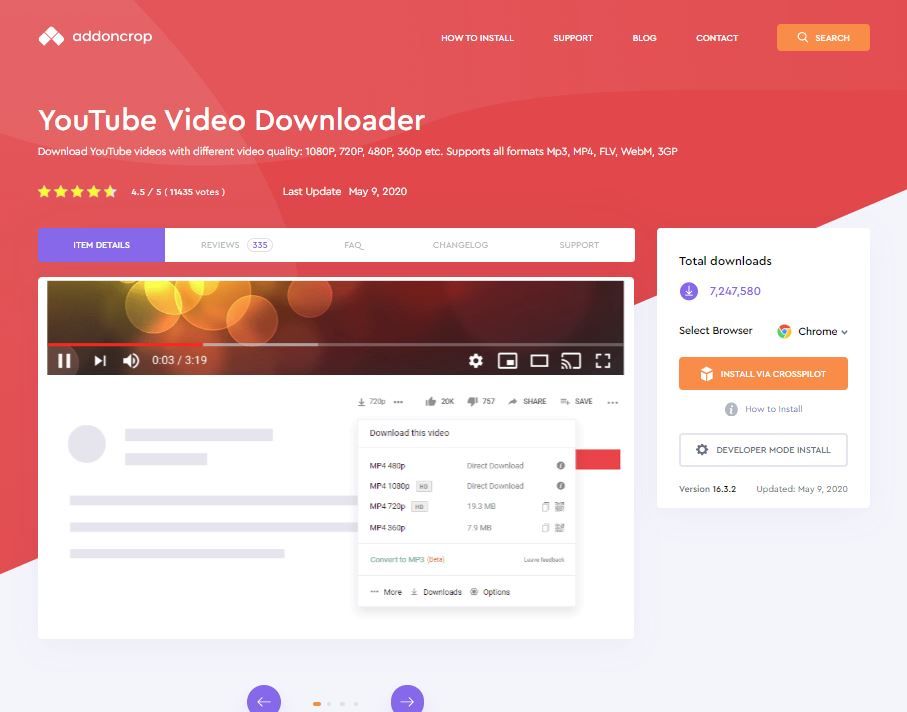This screenshot has height=712, width=907.
Task: Open Options in download popup
Action: coord(491,592)
